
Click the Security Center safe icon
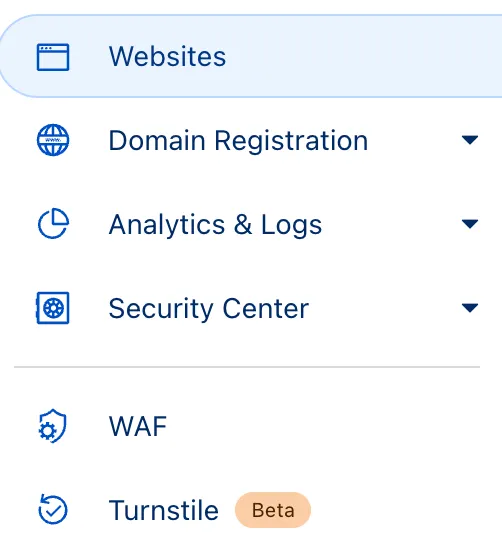click(53, 308)
